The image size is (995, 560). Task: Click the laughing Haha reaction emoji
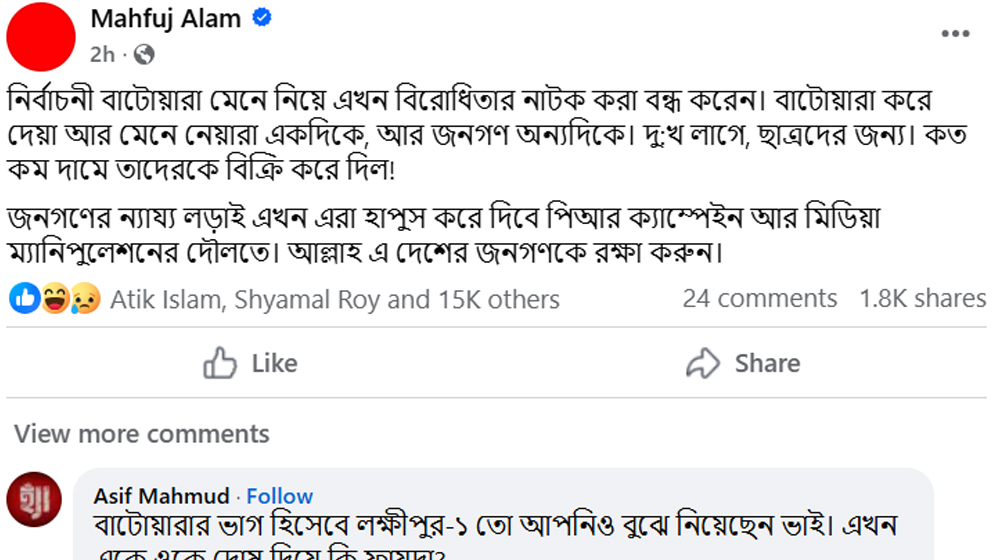[x=56, y=298]
